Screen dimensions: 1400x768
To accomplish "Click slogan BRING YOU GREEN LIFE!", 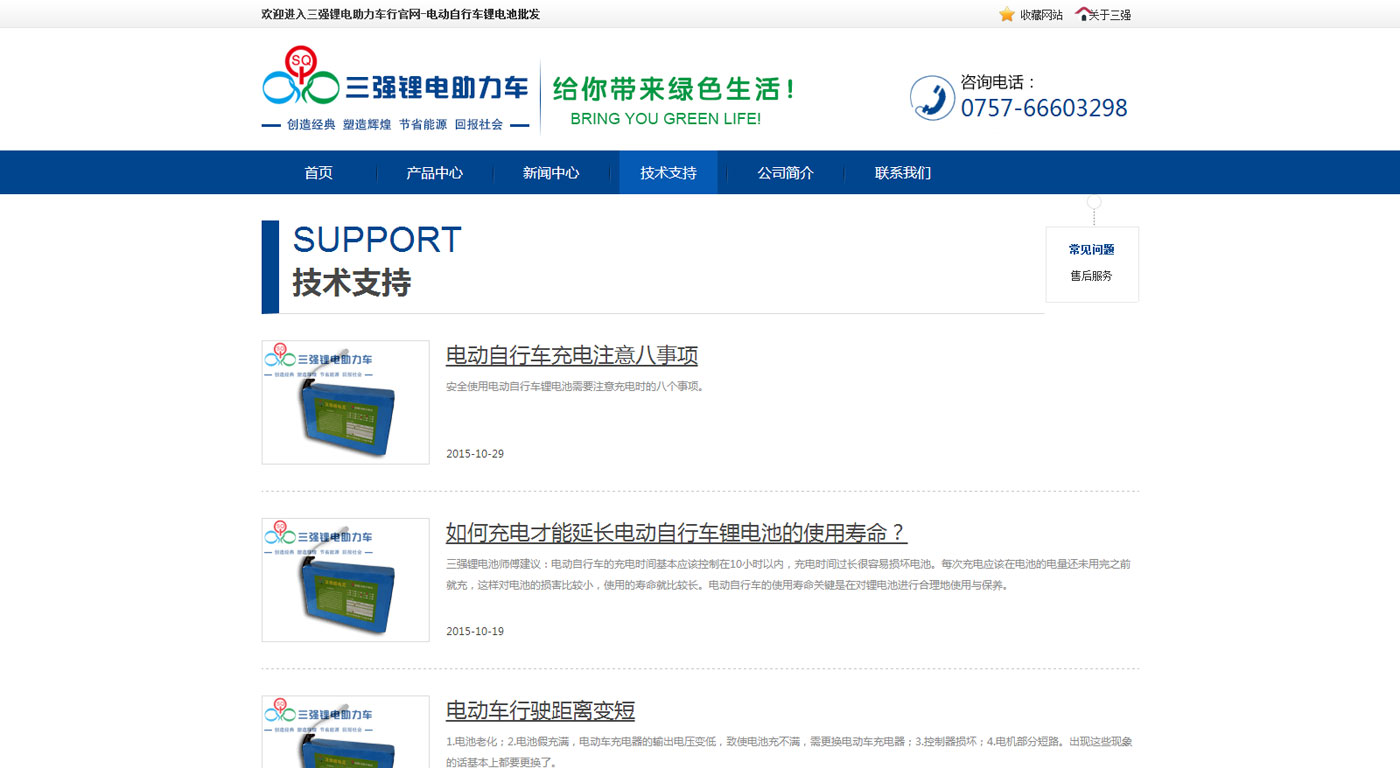I will pos(665,119).
